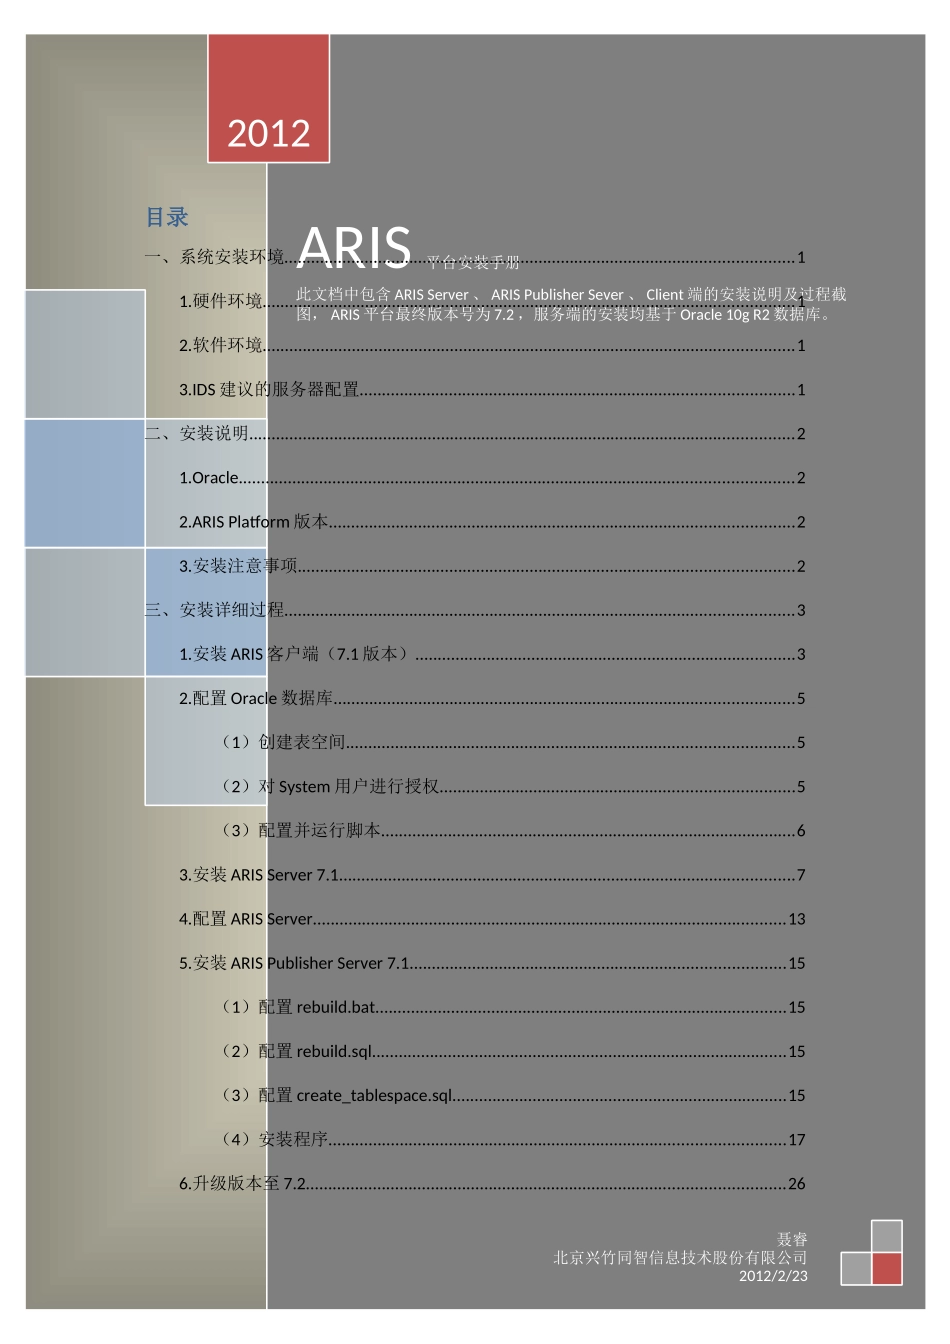950x1344 pixels.
Task: Click the '2012' year in red box
Action: click(268, 133)
